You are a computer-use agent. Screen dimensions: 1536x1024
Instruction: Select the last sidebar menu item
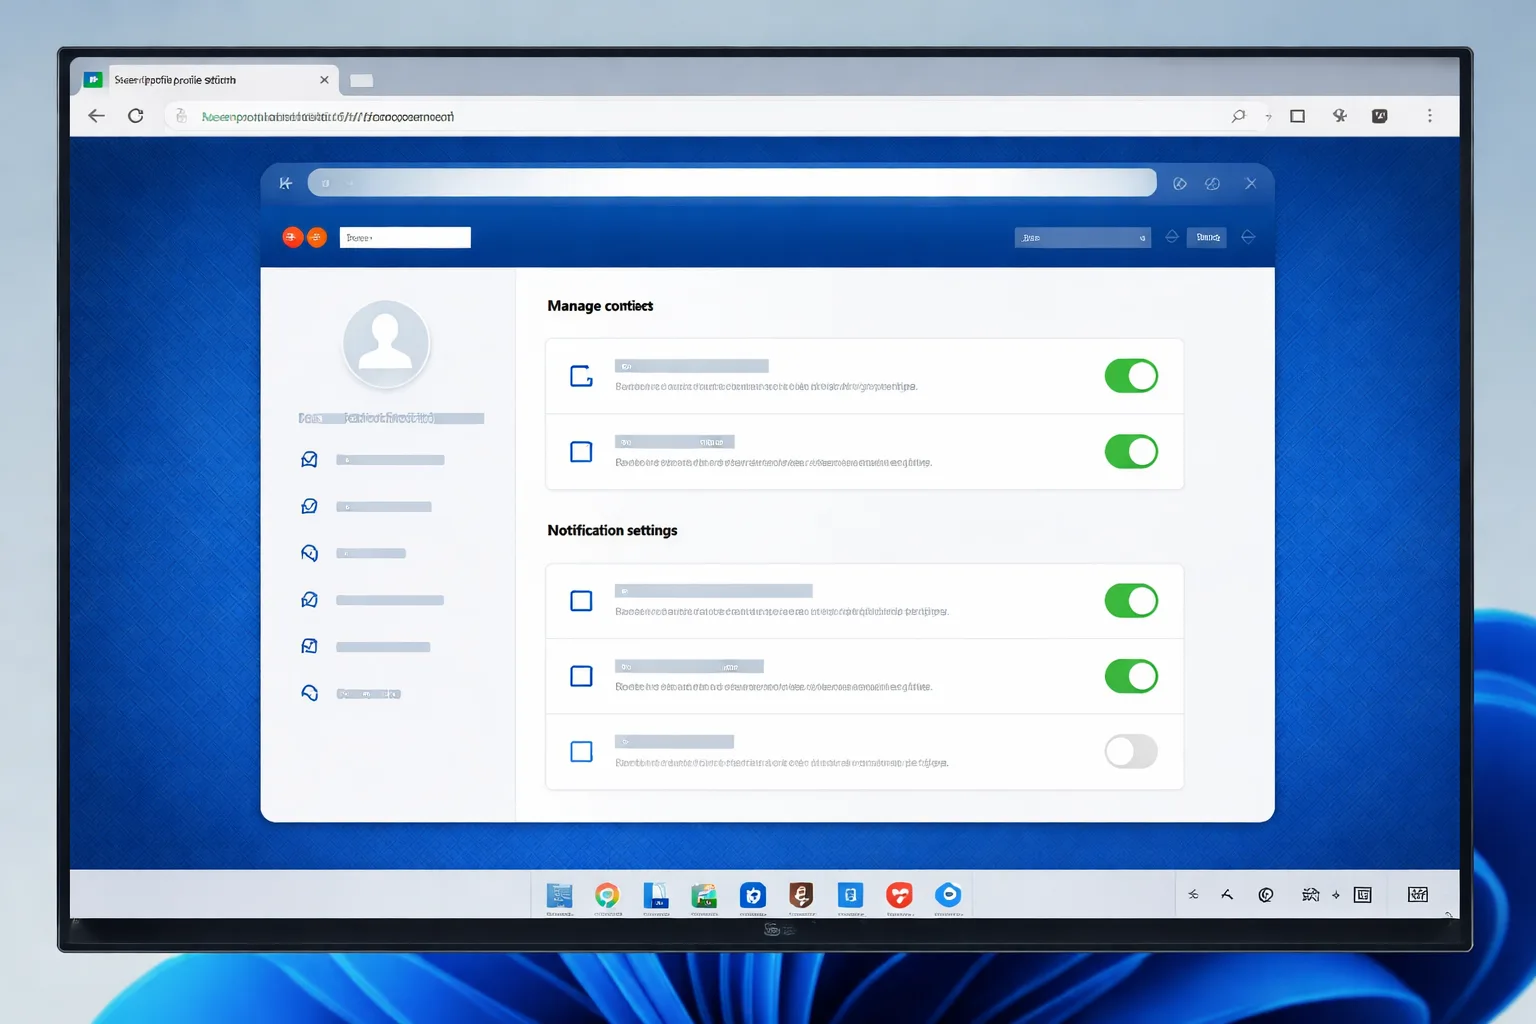point(350,693)
